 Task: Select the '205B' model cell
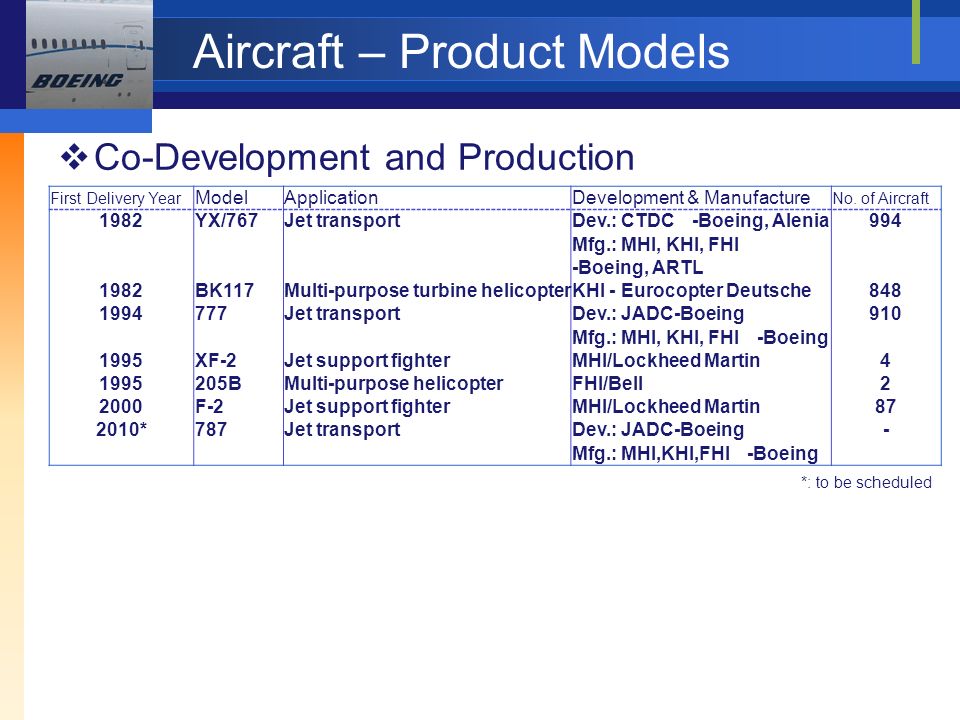(218, 383)
